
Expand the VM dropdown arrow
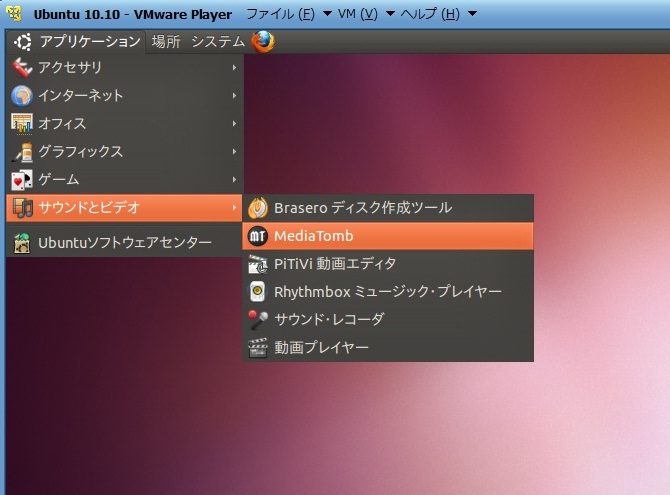pyautogui.click(x=390, y=14)
